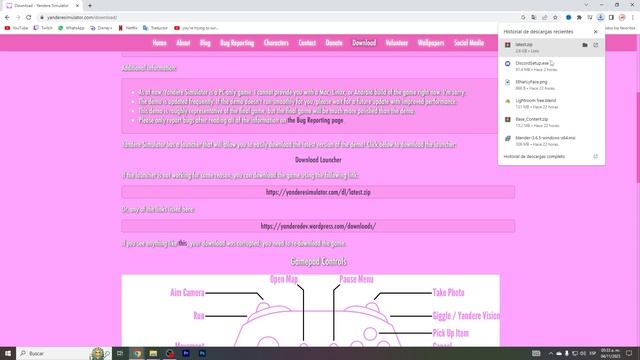Follow the Bug Reporting page link
Screen dimensions: 640x360
(x=315, y=120)
